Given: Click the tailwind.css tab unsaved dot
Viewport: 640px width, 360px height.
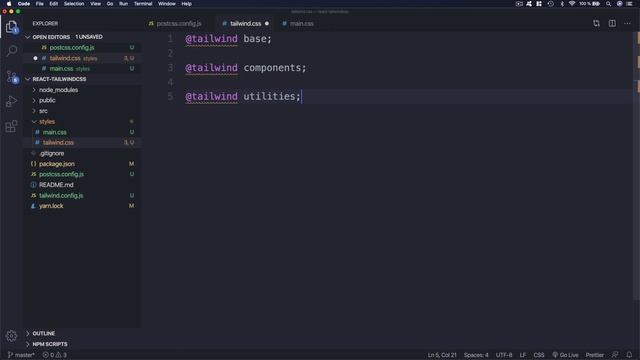Looking at the screenshot, I should [x=267, y=24].
